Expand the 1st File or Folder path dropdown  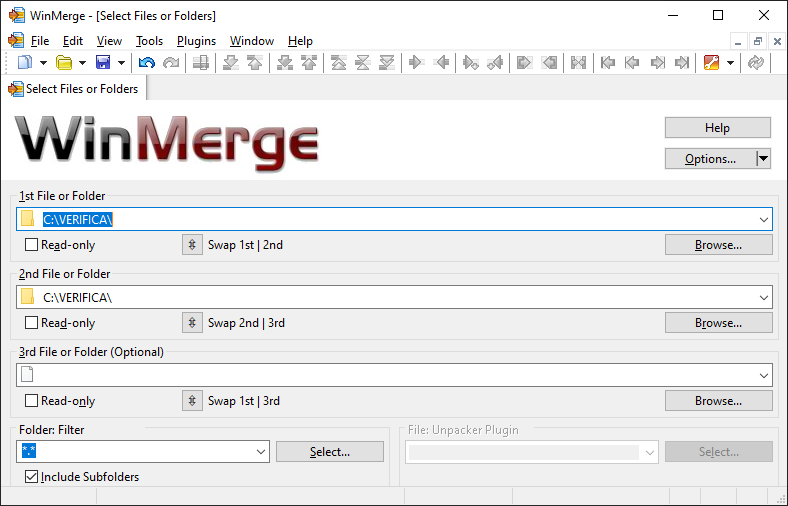(763, 220)
